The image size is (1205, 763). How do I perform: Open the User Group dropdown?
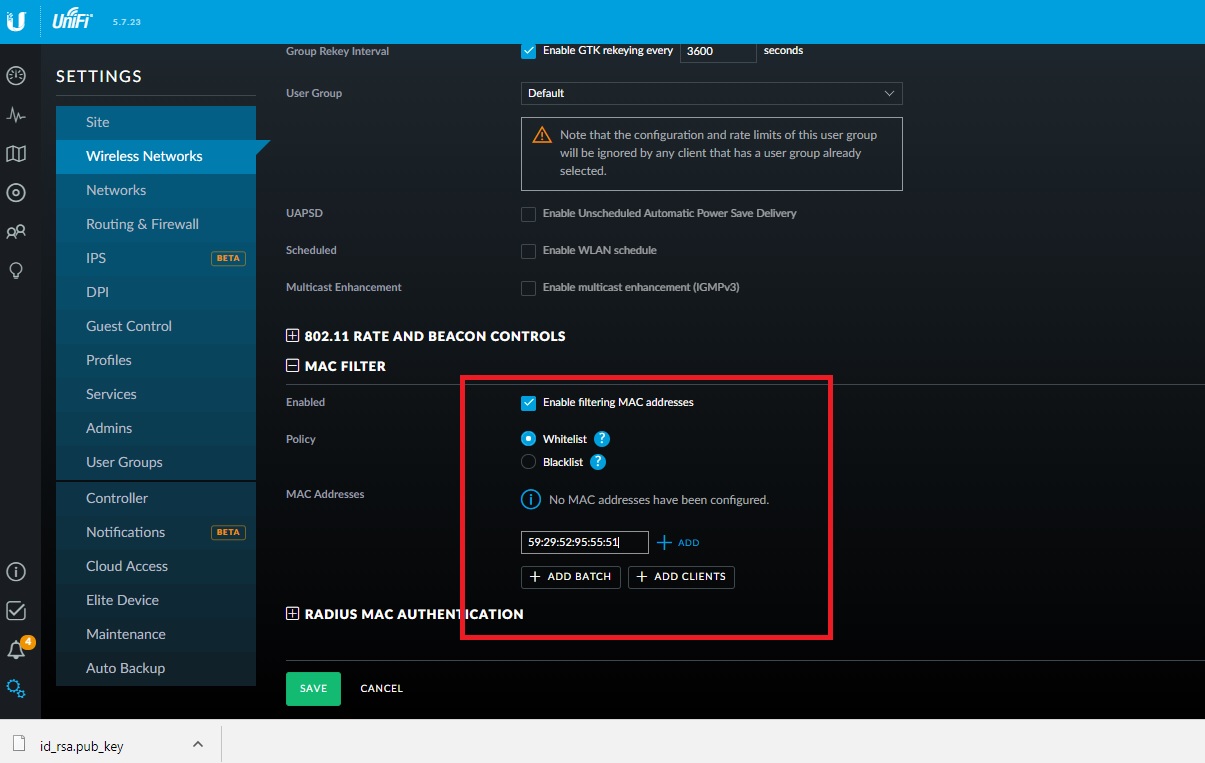click(711, 93)
